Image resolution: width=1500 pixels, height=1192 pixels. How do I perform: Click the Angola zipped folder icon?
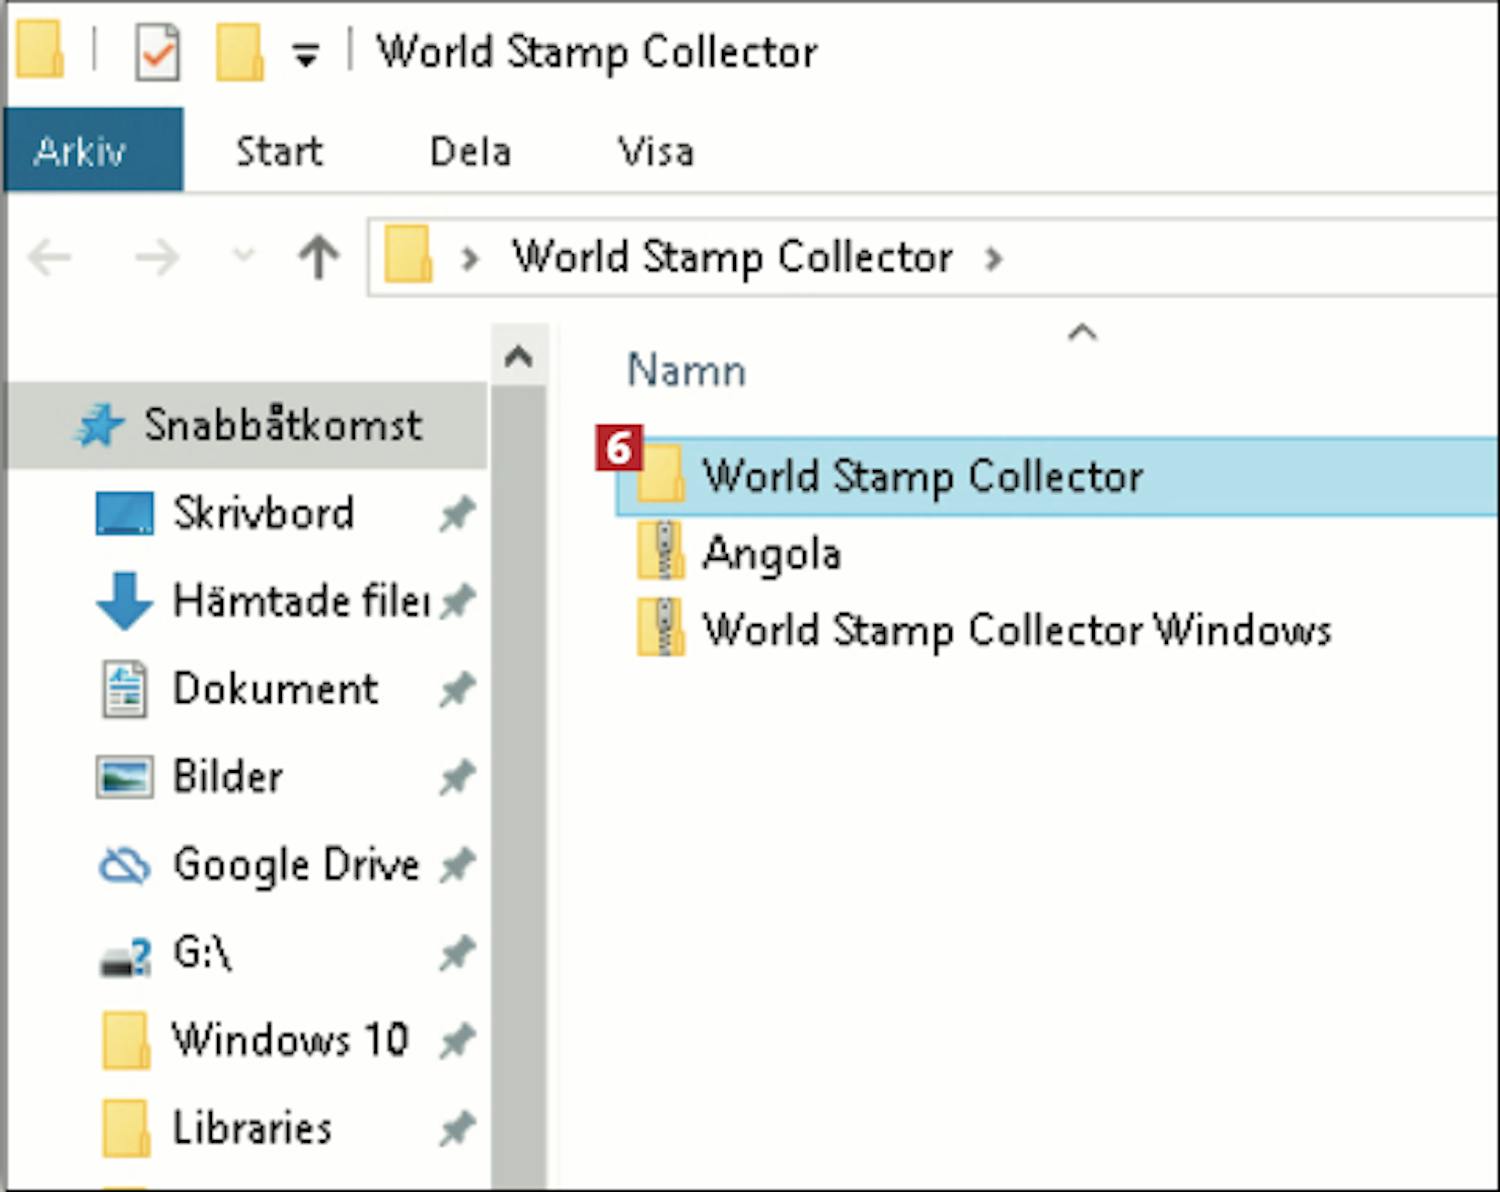click(x=661, y=550)
